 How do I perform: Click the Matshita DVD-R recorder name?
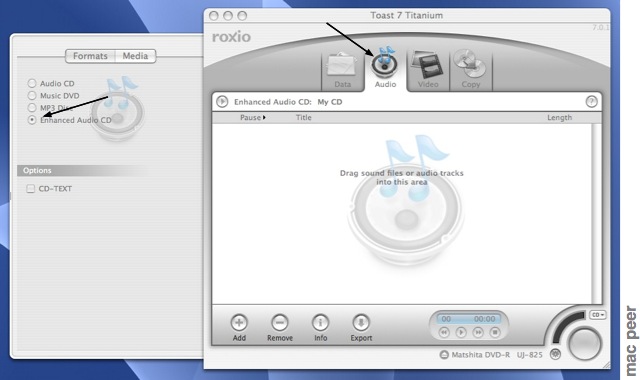480,355
